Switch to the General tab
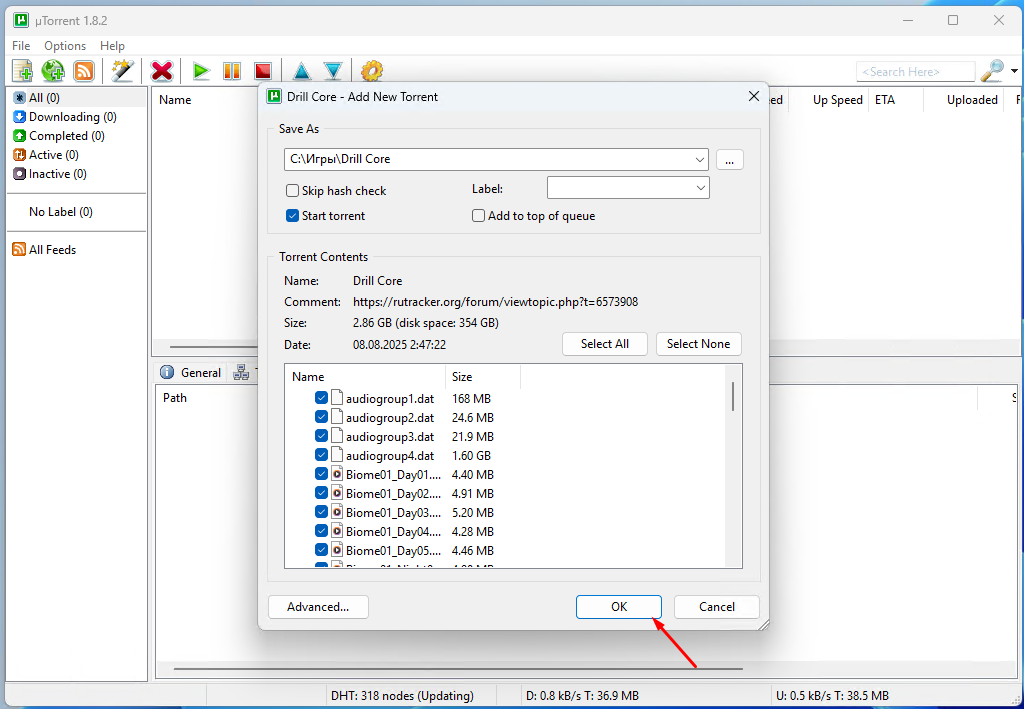Viewport: 1024px width, 709px height. [191, 373]
